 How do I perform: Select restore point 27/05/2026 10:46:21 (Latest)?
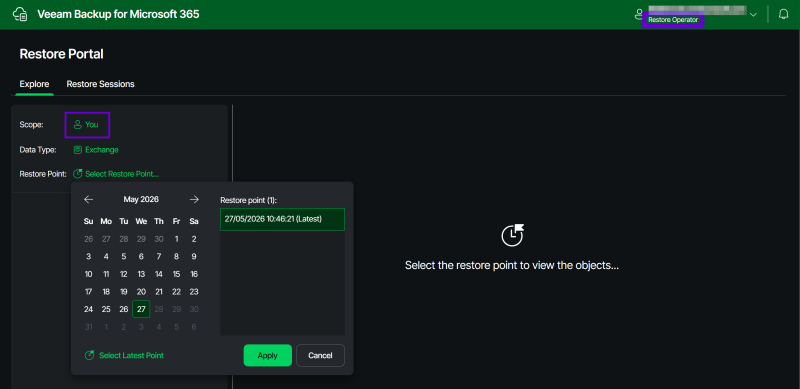click(282, 219)
